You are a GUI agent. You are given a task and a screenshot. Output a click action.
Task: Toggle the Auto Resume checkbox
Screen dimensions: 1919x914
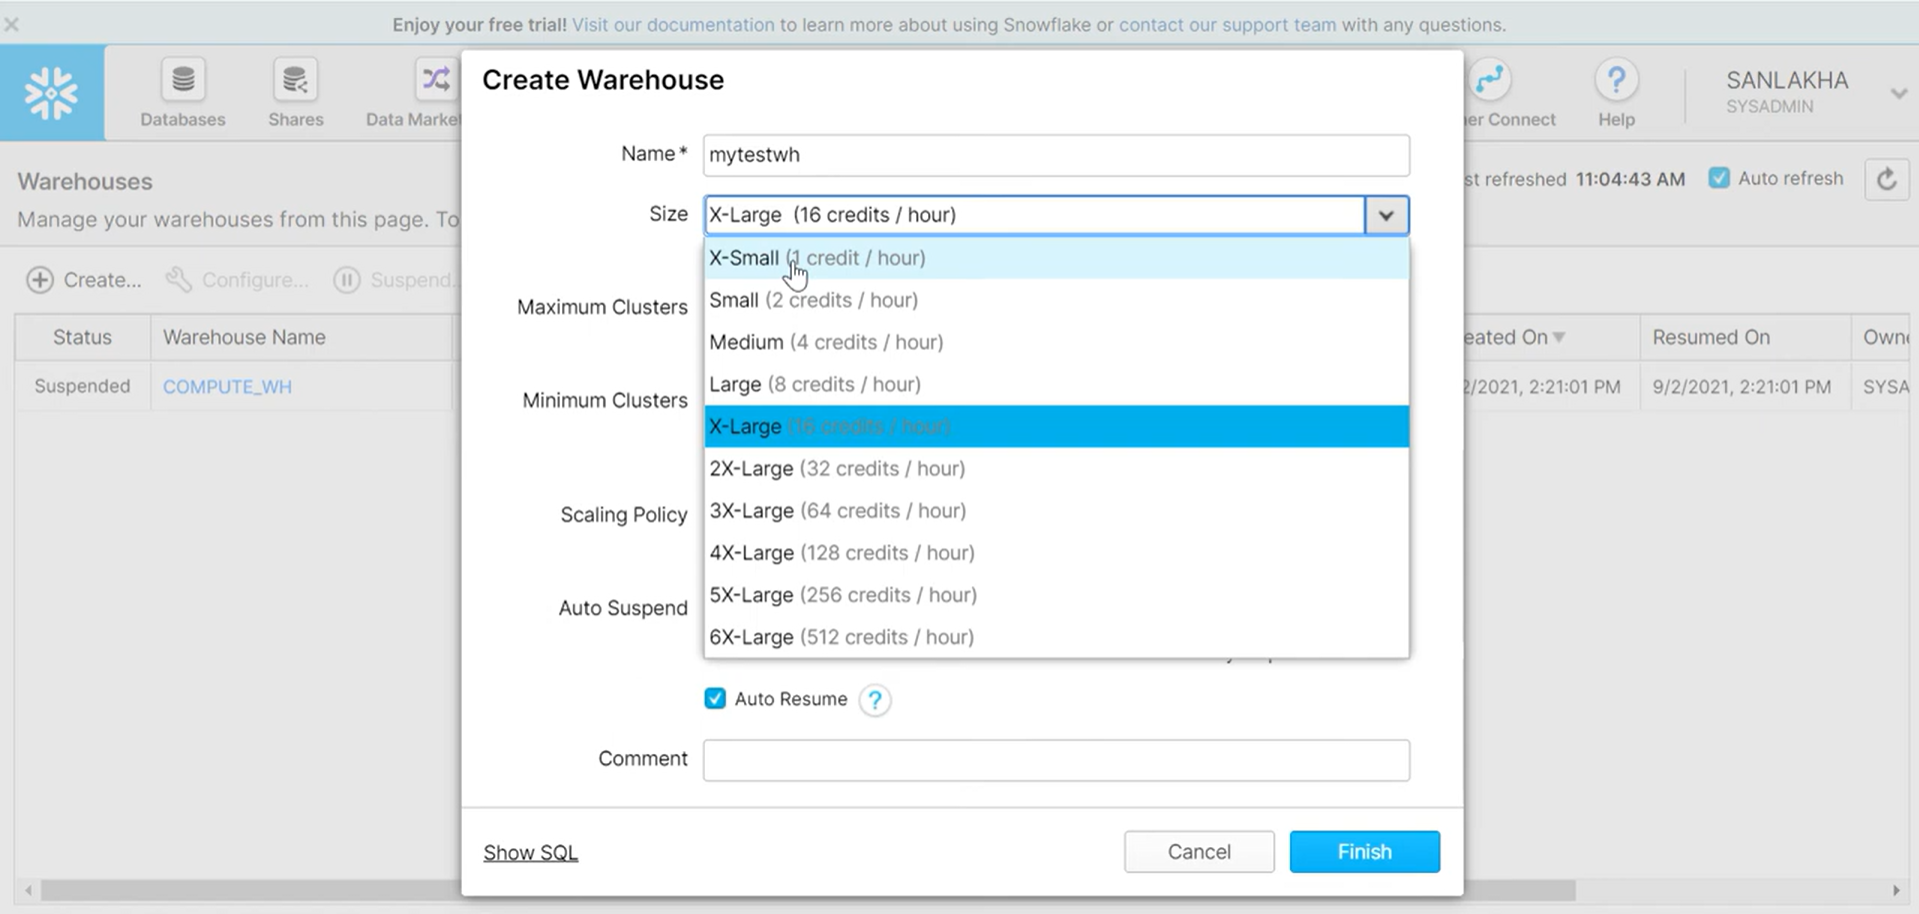coord(715,698)
